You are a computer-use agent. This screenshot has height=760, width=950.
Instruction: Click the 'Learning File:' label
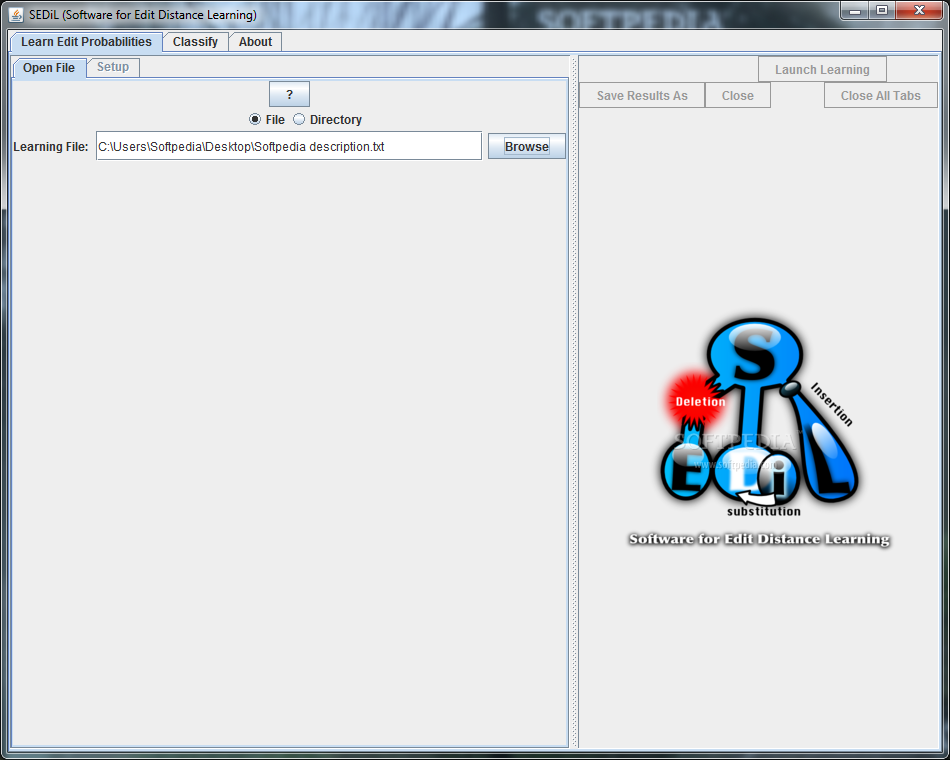(x=51, y=147)
